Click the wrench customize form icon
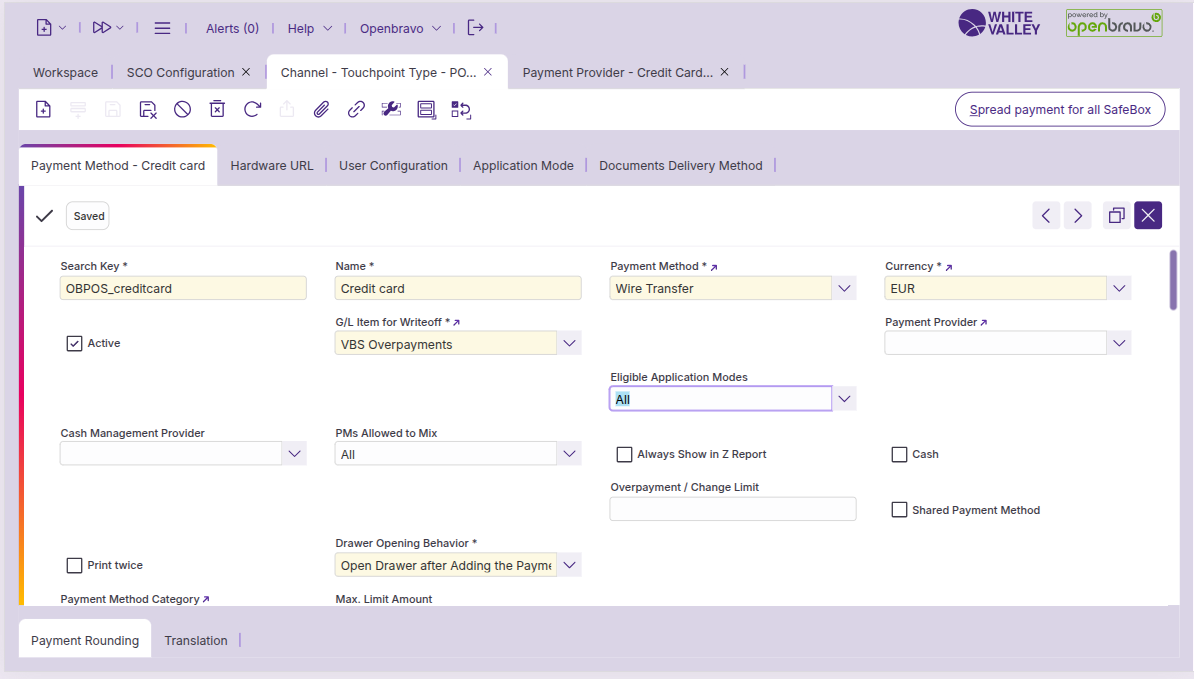Viewport: 1194px width, 679px height. [x=391, y=110]
